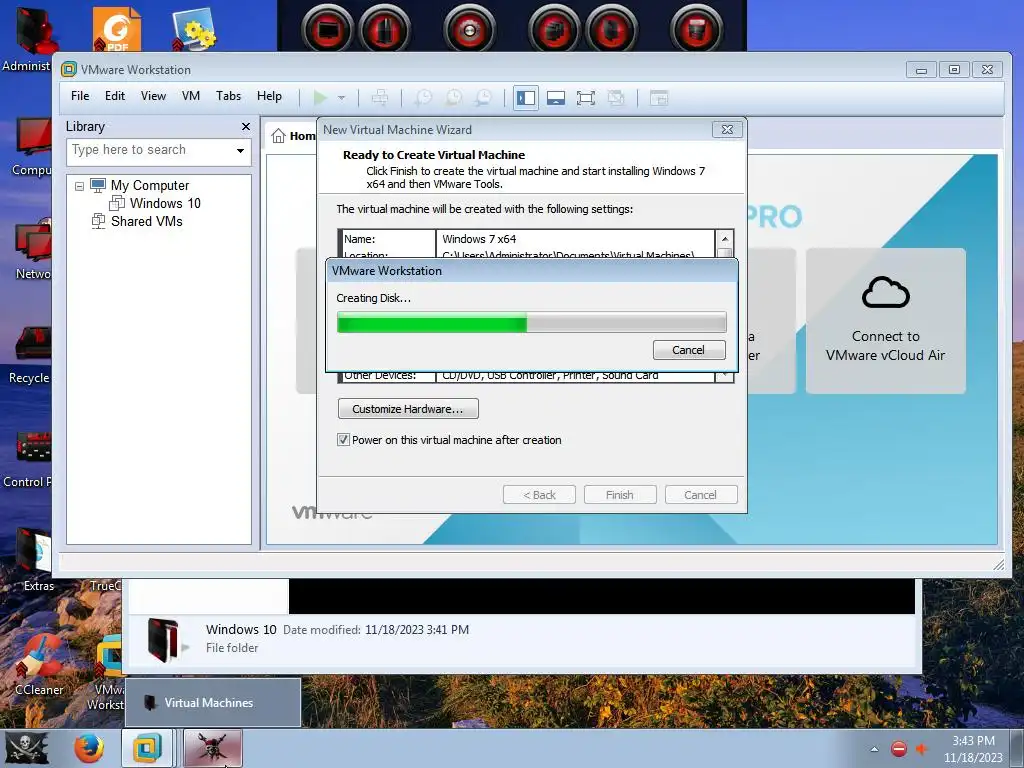Click the Full Screen mode toolbar icon
Viewport: 1024px width, 768px height.
(586, 98)
